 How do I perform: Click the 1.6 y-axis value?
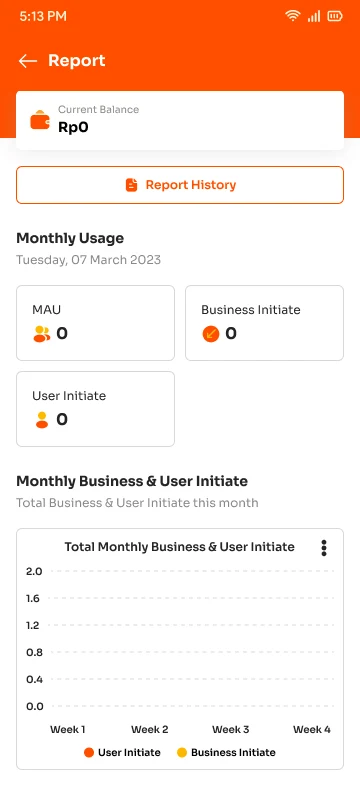click(33, 598)
